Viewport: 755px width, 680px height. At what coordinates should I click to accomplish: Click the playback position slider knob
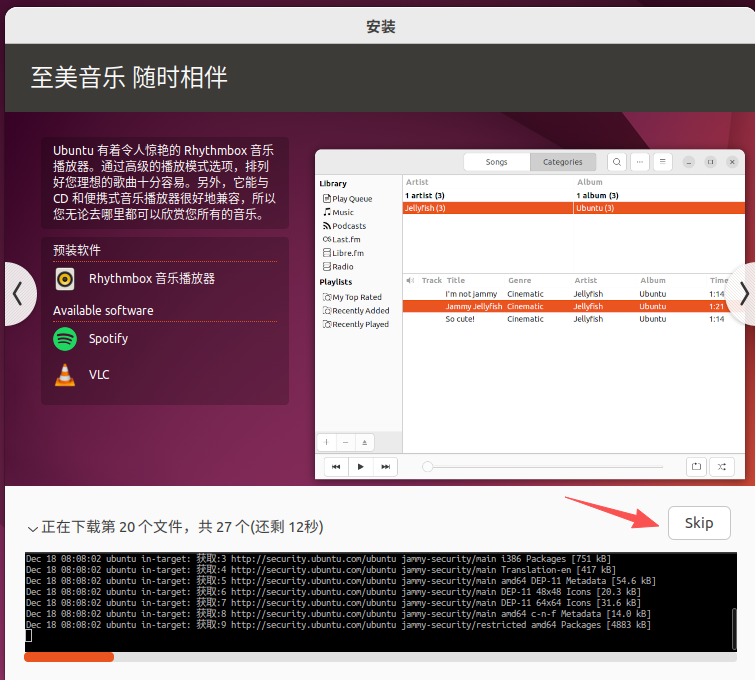[x=427, y=467]
